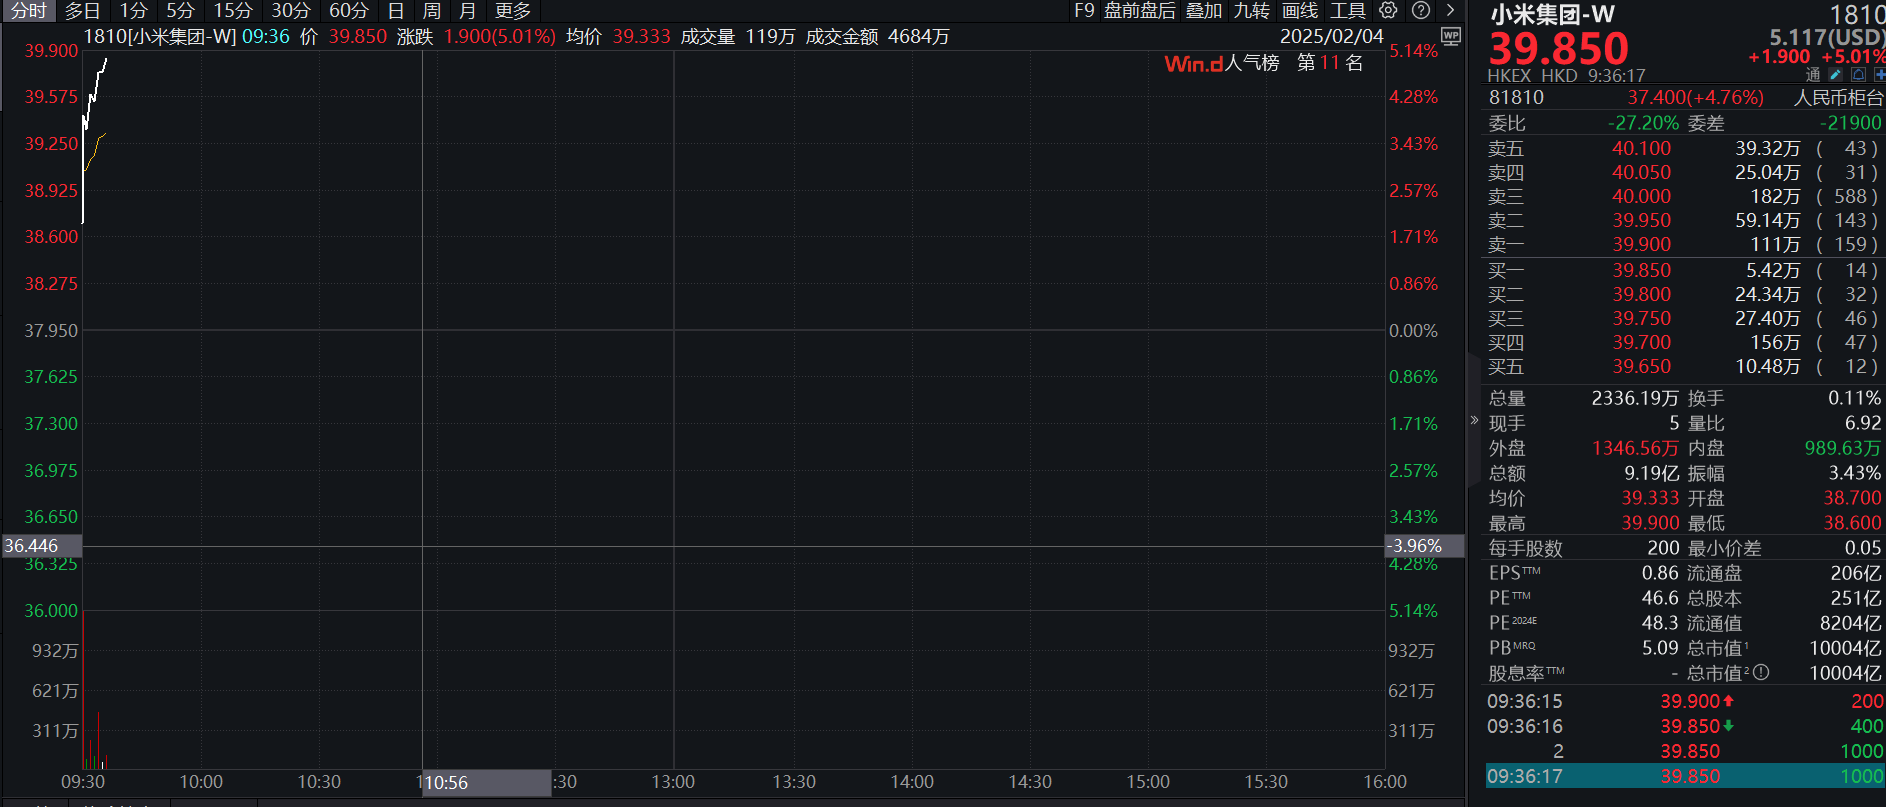
Task: Open the F9 deep data button
Action: (1084, 11)
